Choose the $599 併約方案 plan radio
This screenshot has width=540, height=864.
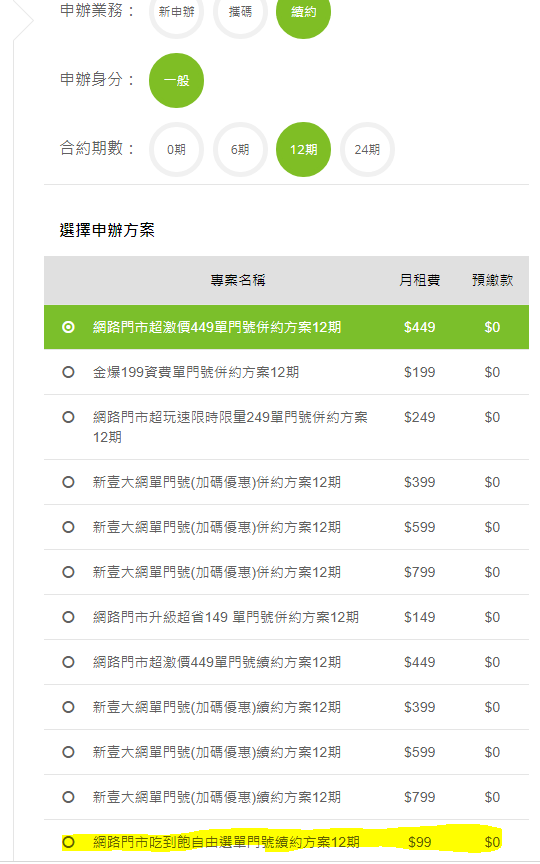pos(68,527)
